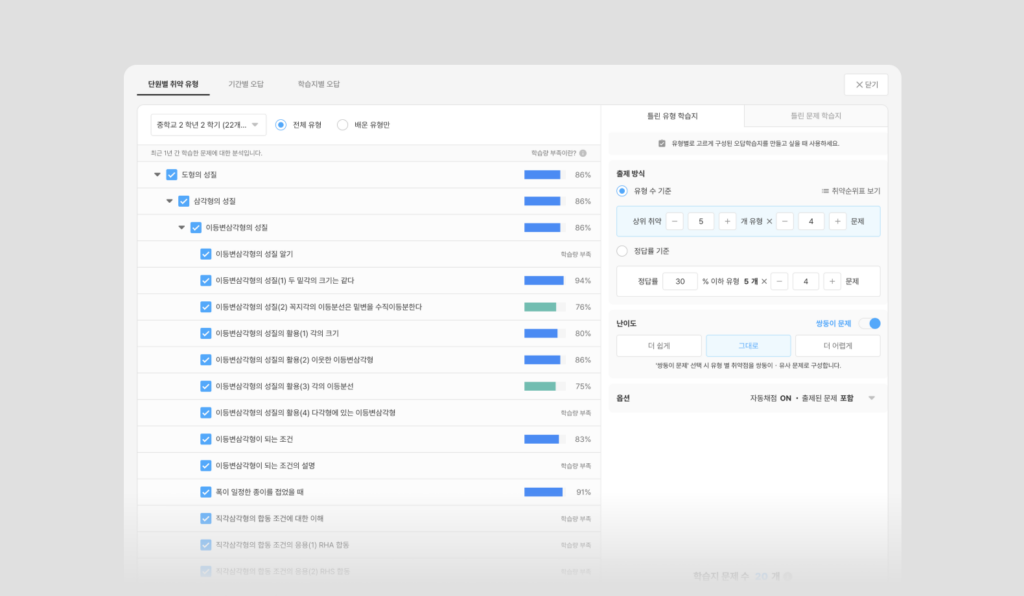Expand the 옵션 settings chevron
1024x596 pixels.
coord(871,398)
